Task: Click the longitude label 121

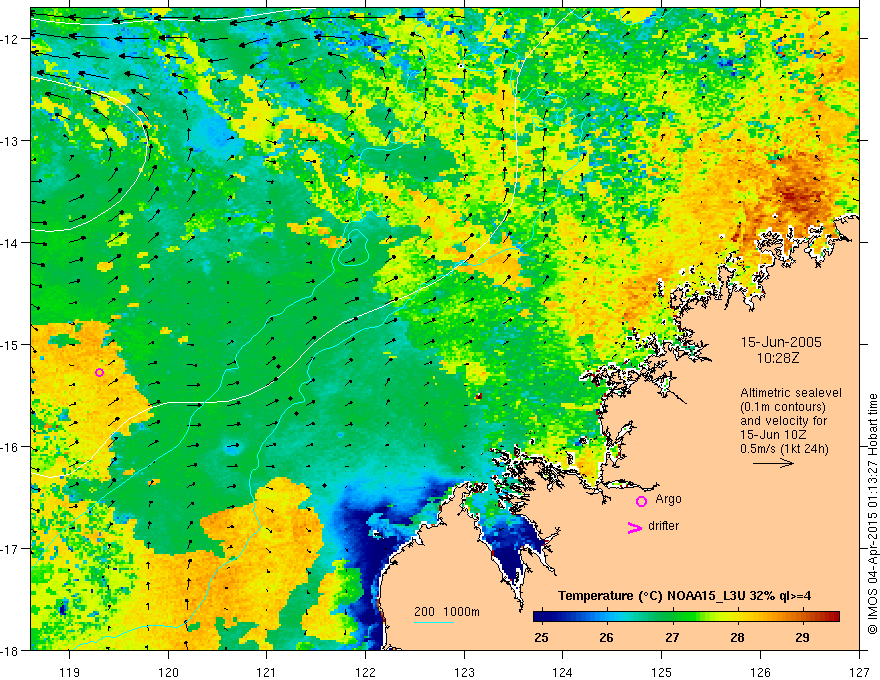Action: tap(267, 672)
